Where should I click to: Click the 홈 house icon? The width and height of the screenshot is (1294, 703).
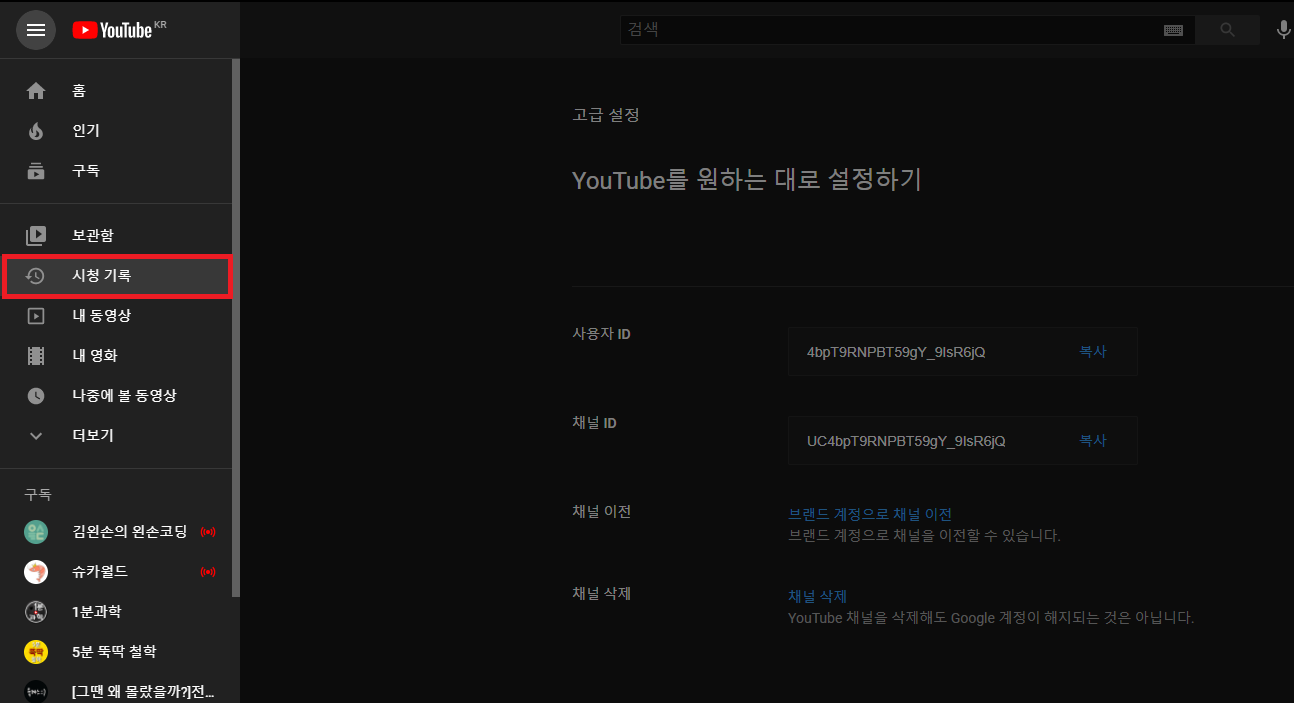[36, 91]
